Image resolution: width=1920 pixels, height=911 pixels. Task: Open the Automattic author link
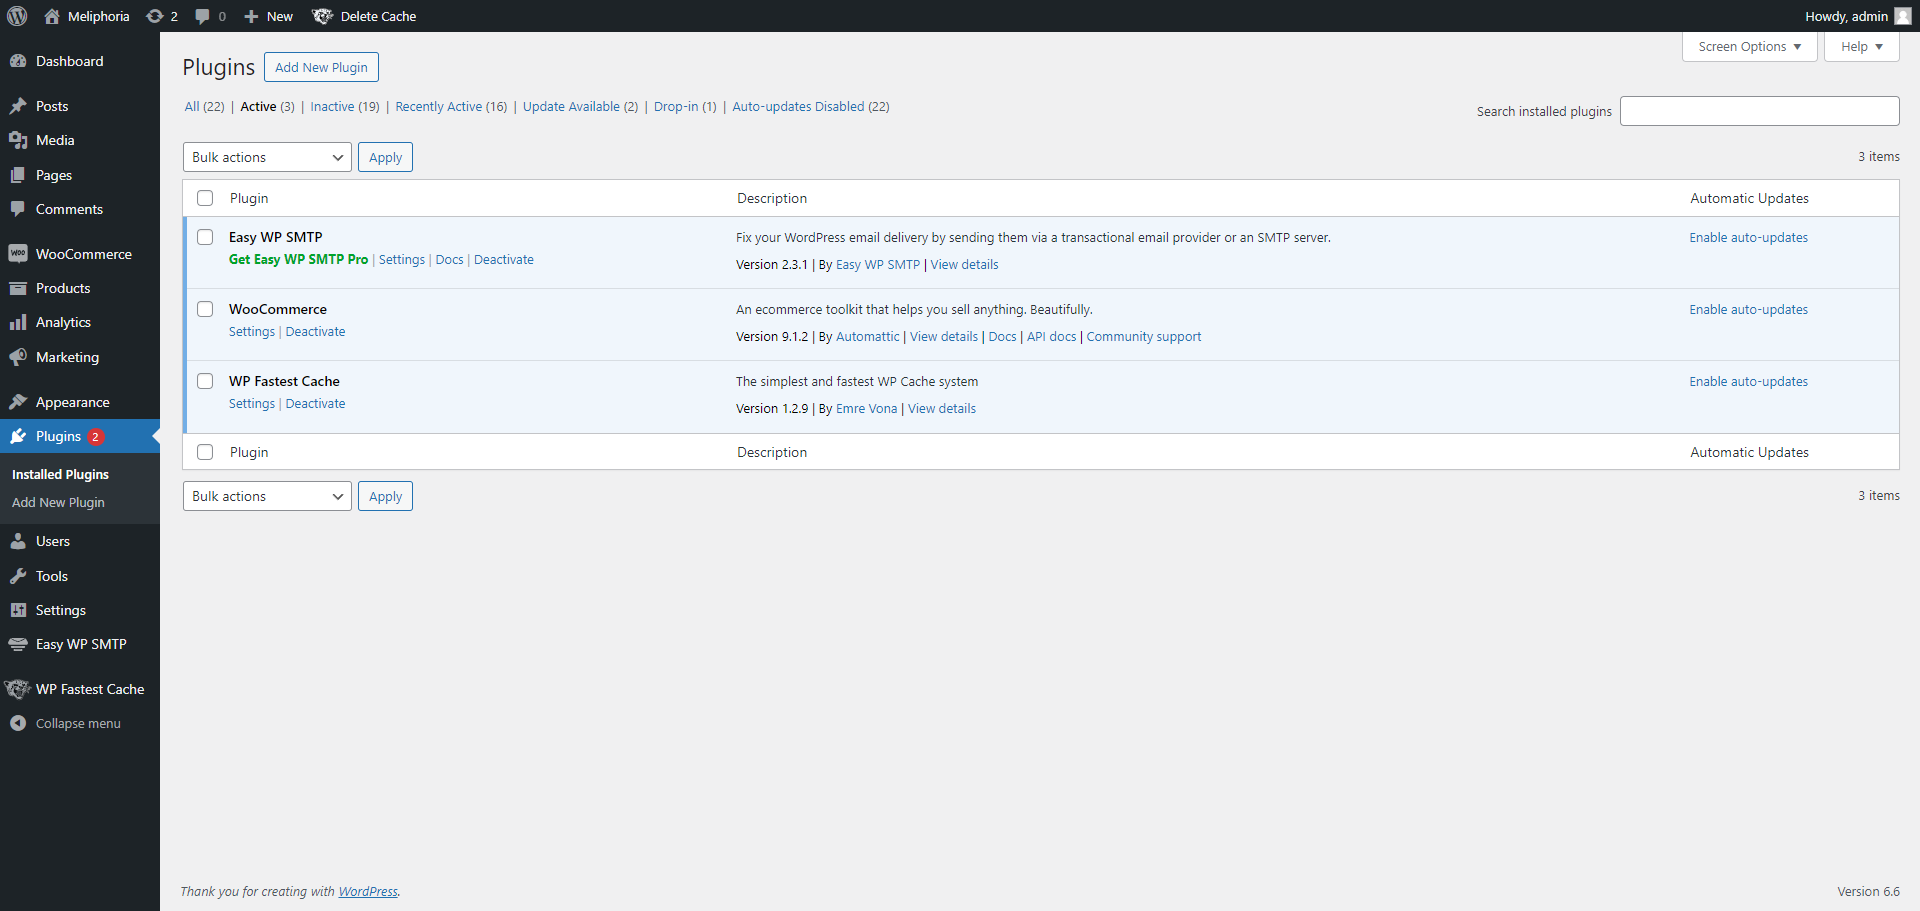pyautogui.click(x=867, y=336)
